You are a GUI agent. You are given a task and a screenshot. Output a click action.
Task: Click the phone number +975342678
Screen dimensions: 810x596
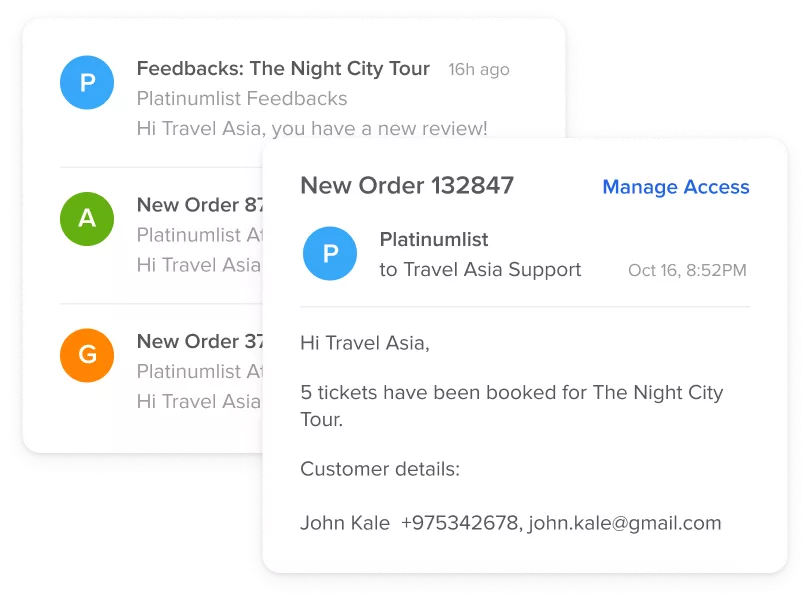click(459, 523)
